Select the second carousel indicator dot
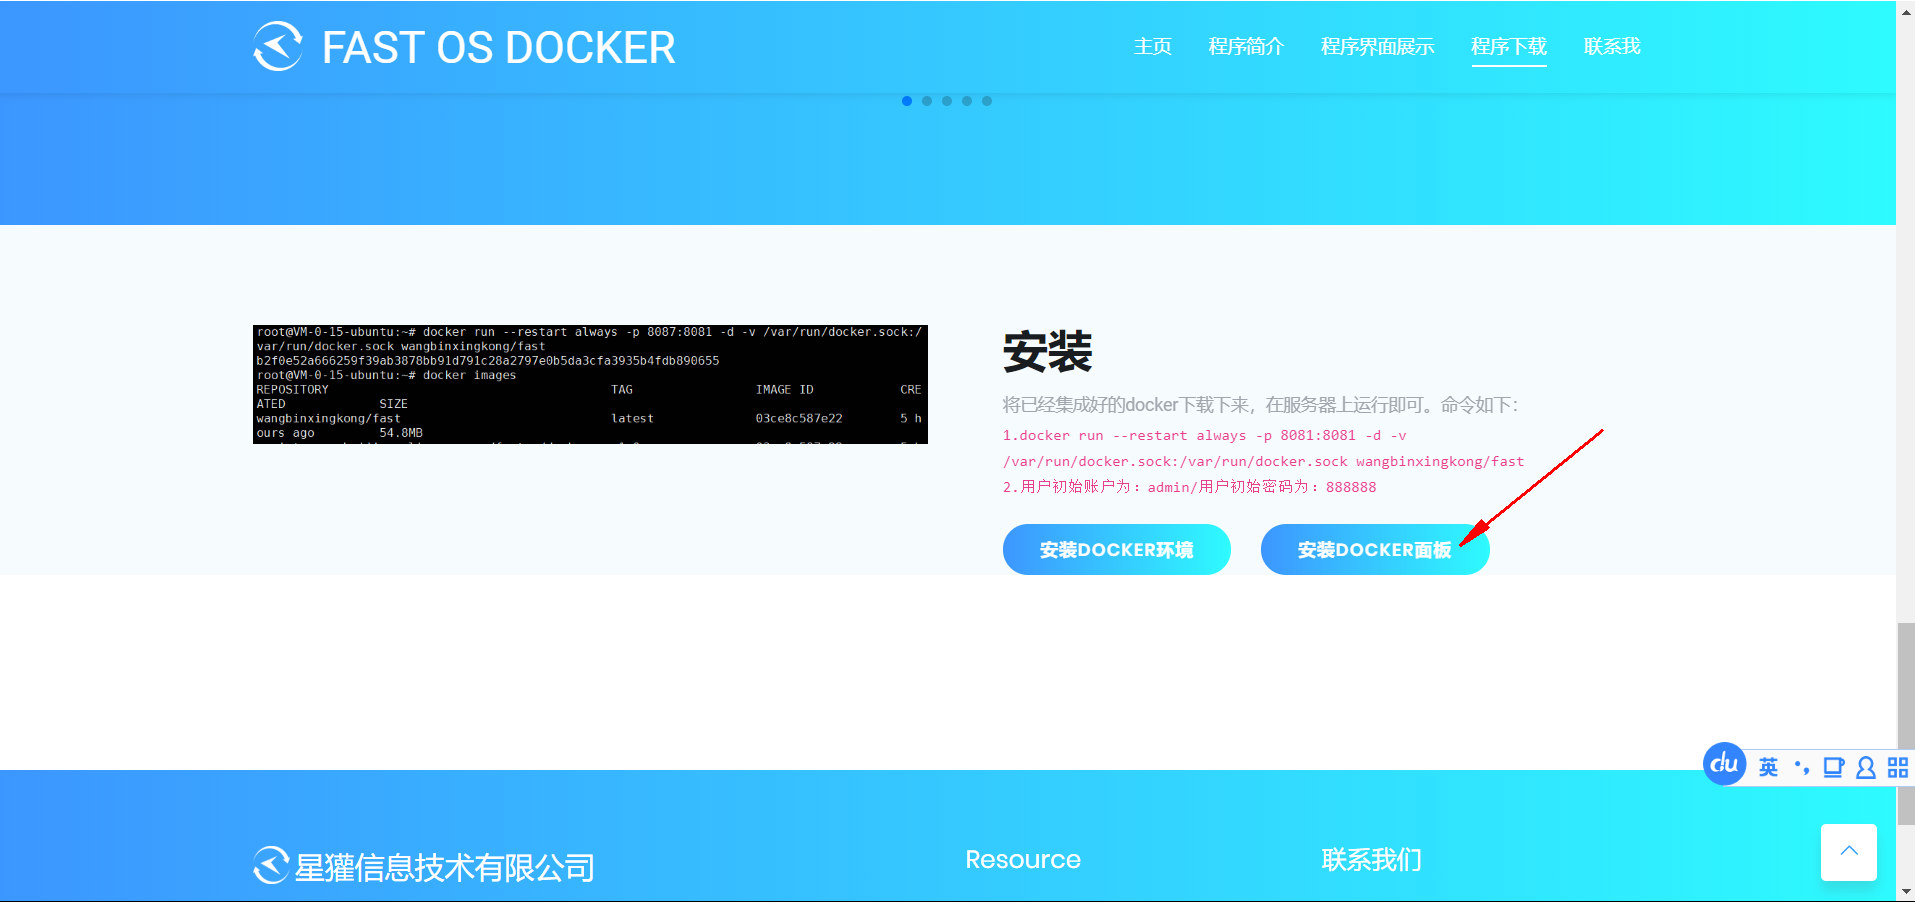The image size is (1915, 902). pyautogui.click(x=927, y=100)
